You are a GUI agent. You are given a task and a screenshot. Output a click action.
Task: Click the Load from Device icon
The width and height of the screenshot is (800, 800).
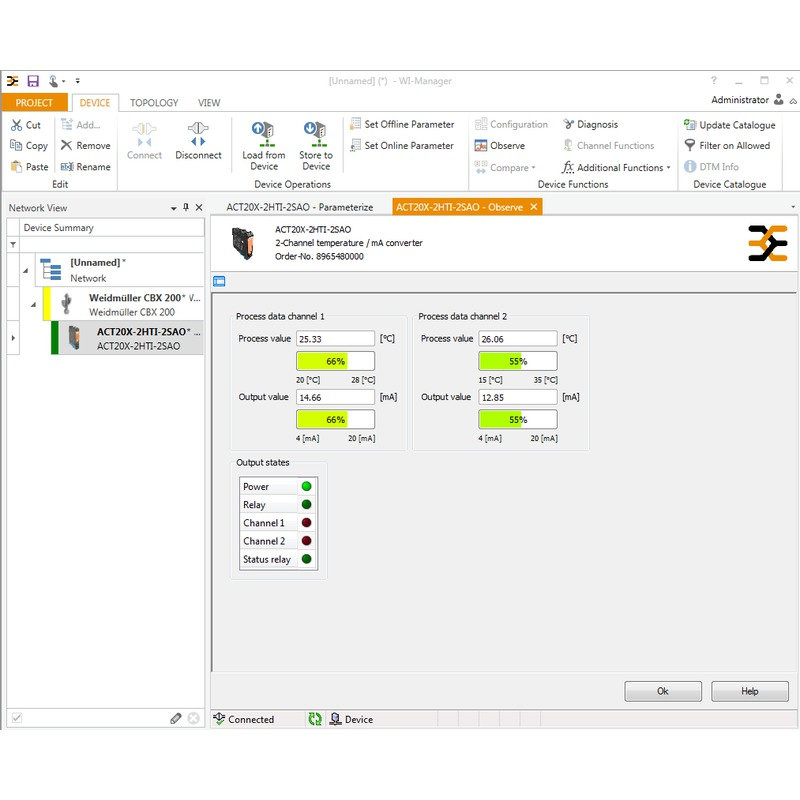tap(263, 134)
